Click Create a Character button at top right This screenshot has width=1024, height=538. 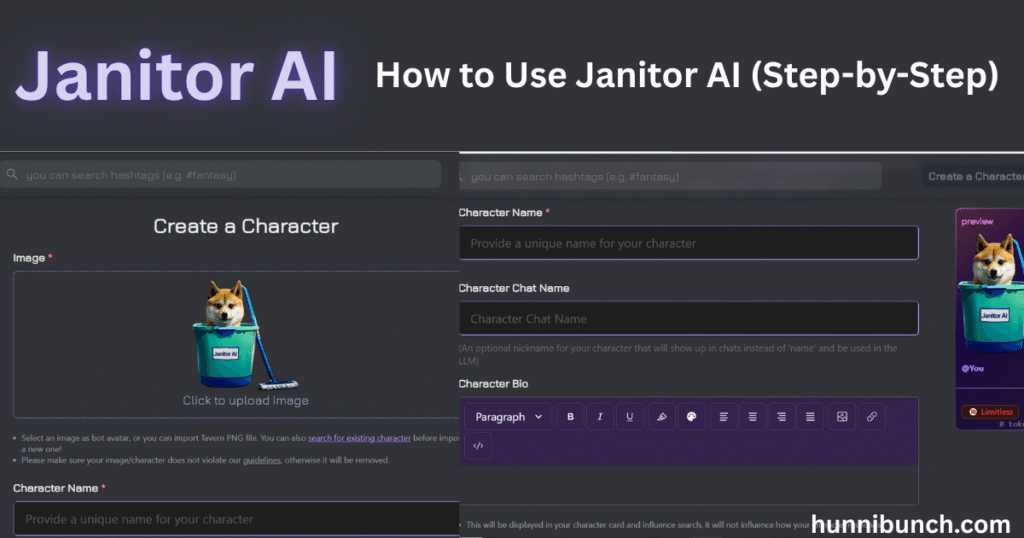[x=974, y=176]
